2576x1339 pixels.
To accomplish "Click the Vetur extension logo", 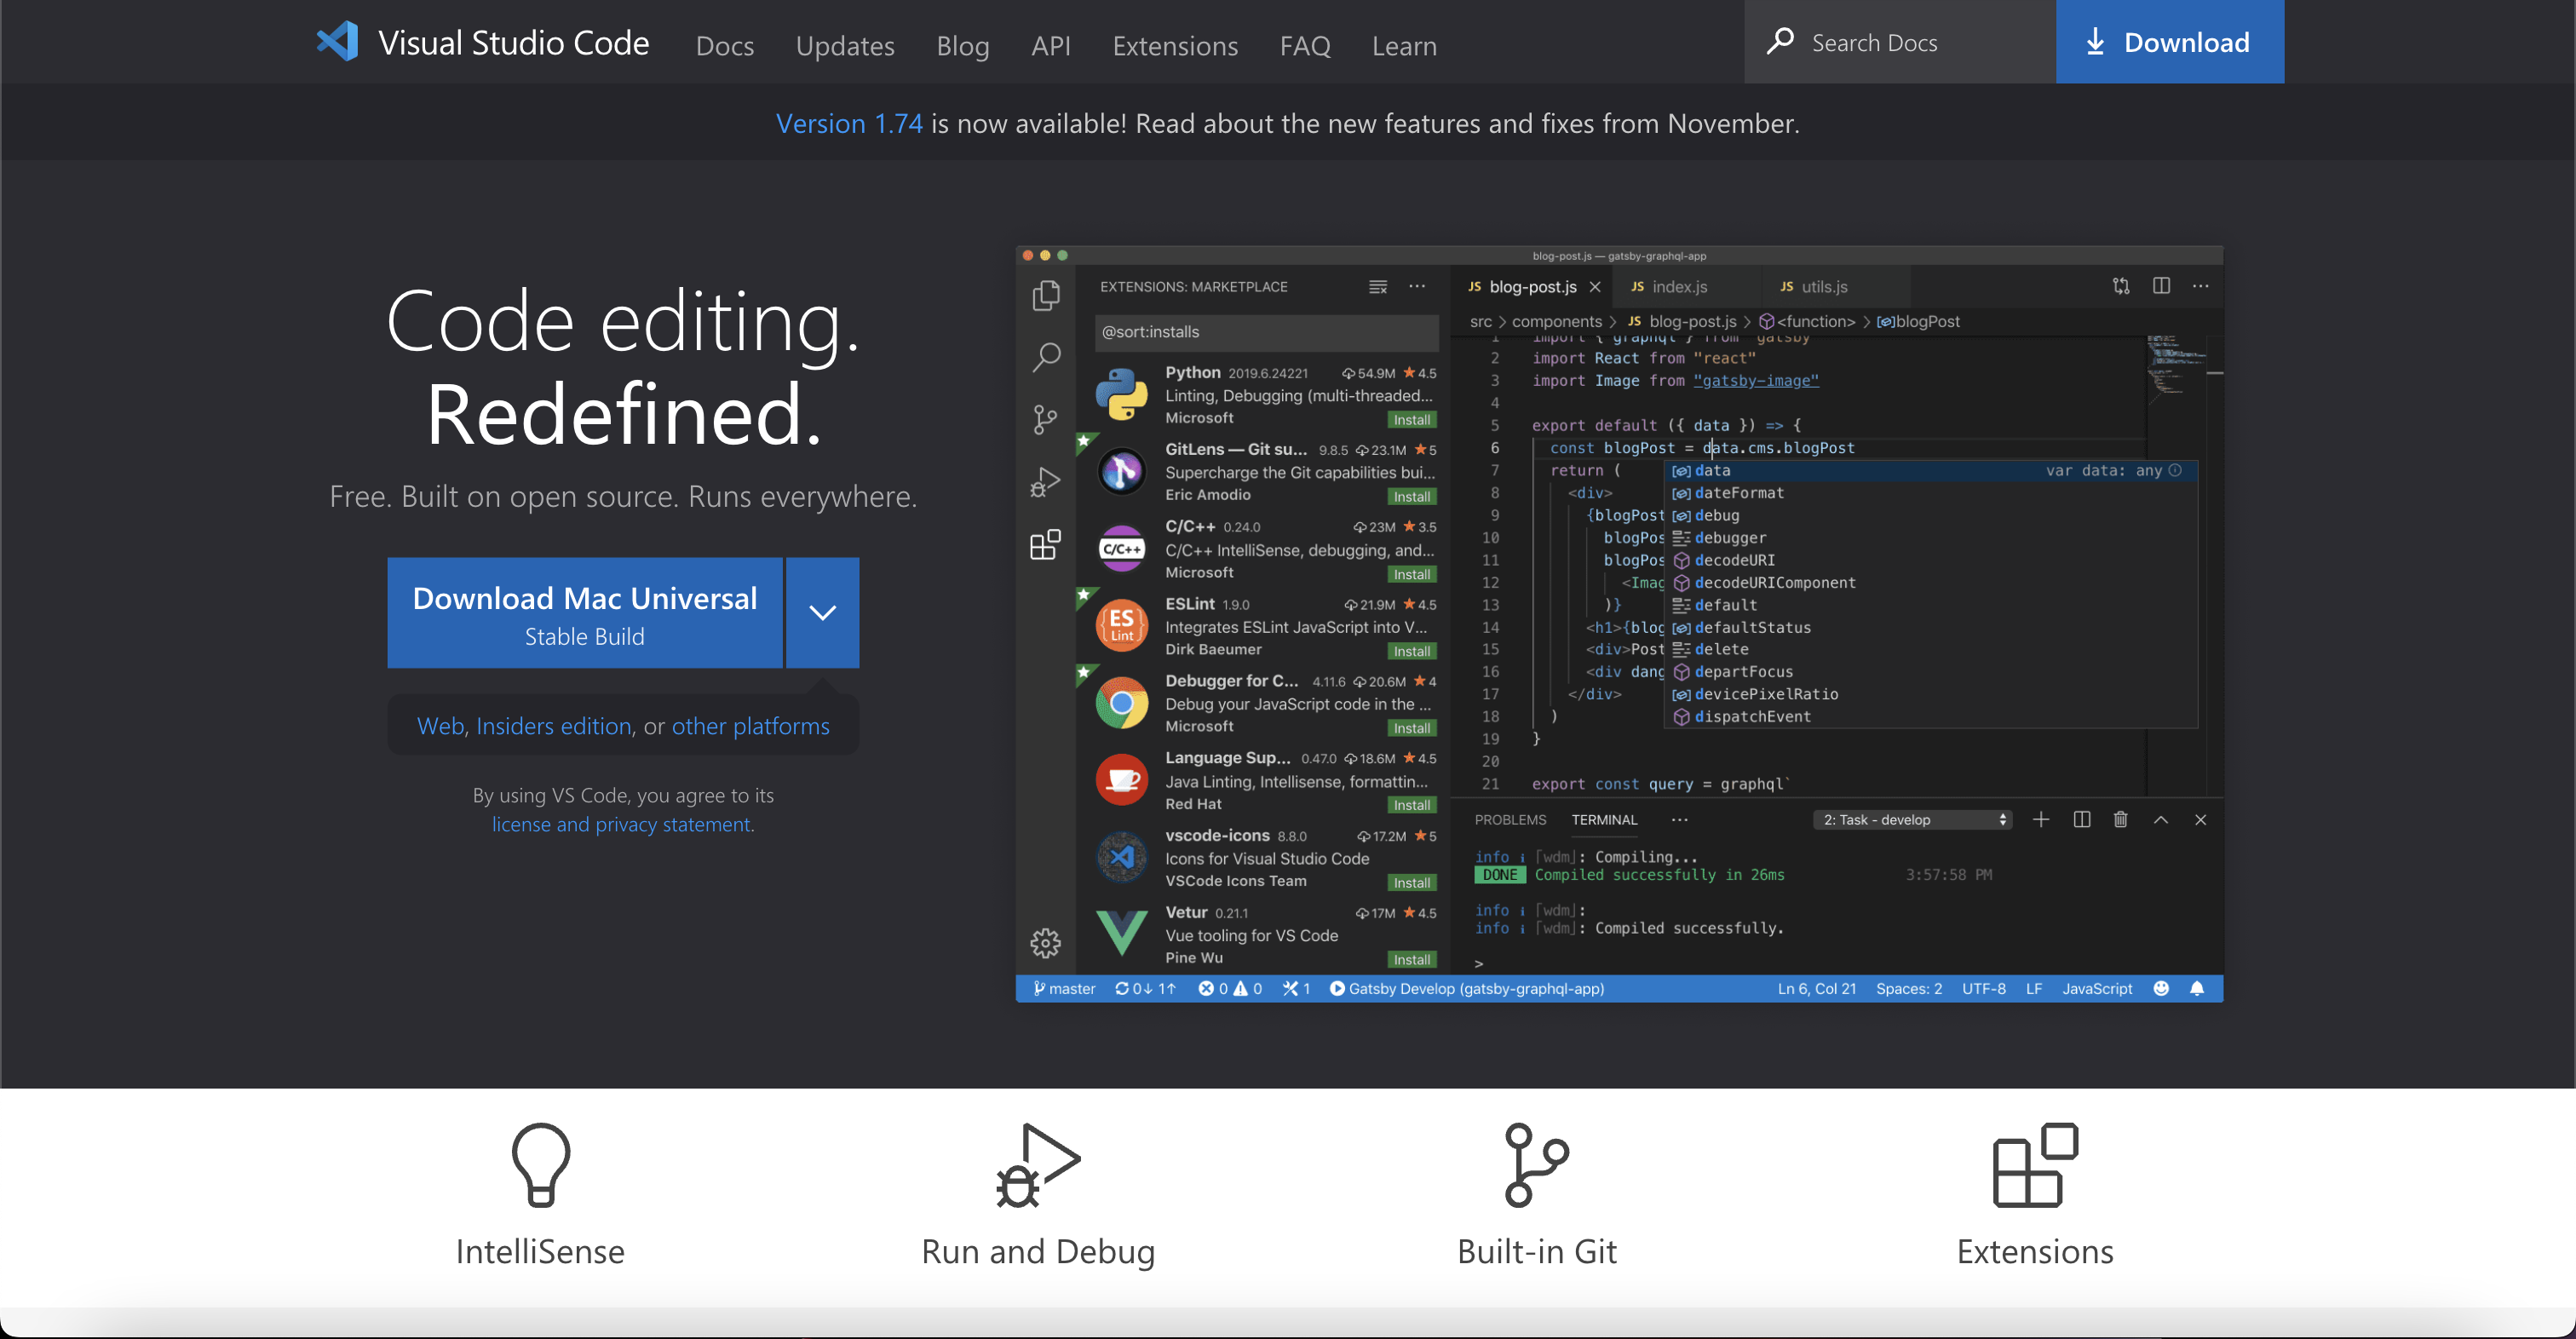I will pos(1121,932).
